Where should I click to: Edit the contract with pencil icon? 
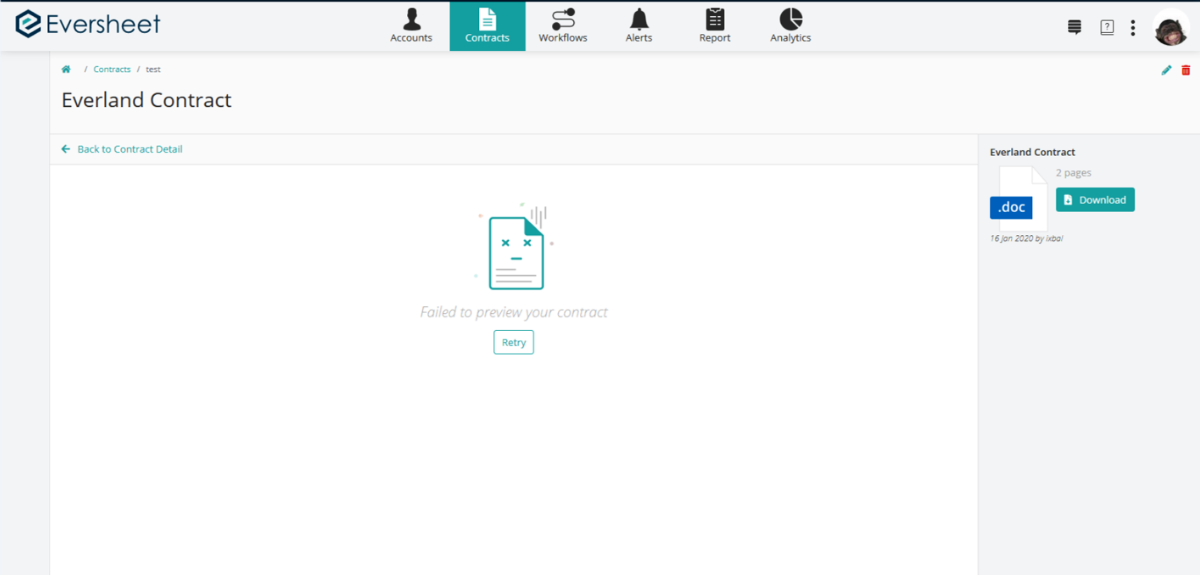[x=1166, y=70]
